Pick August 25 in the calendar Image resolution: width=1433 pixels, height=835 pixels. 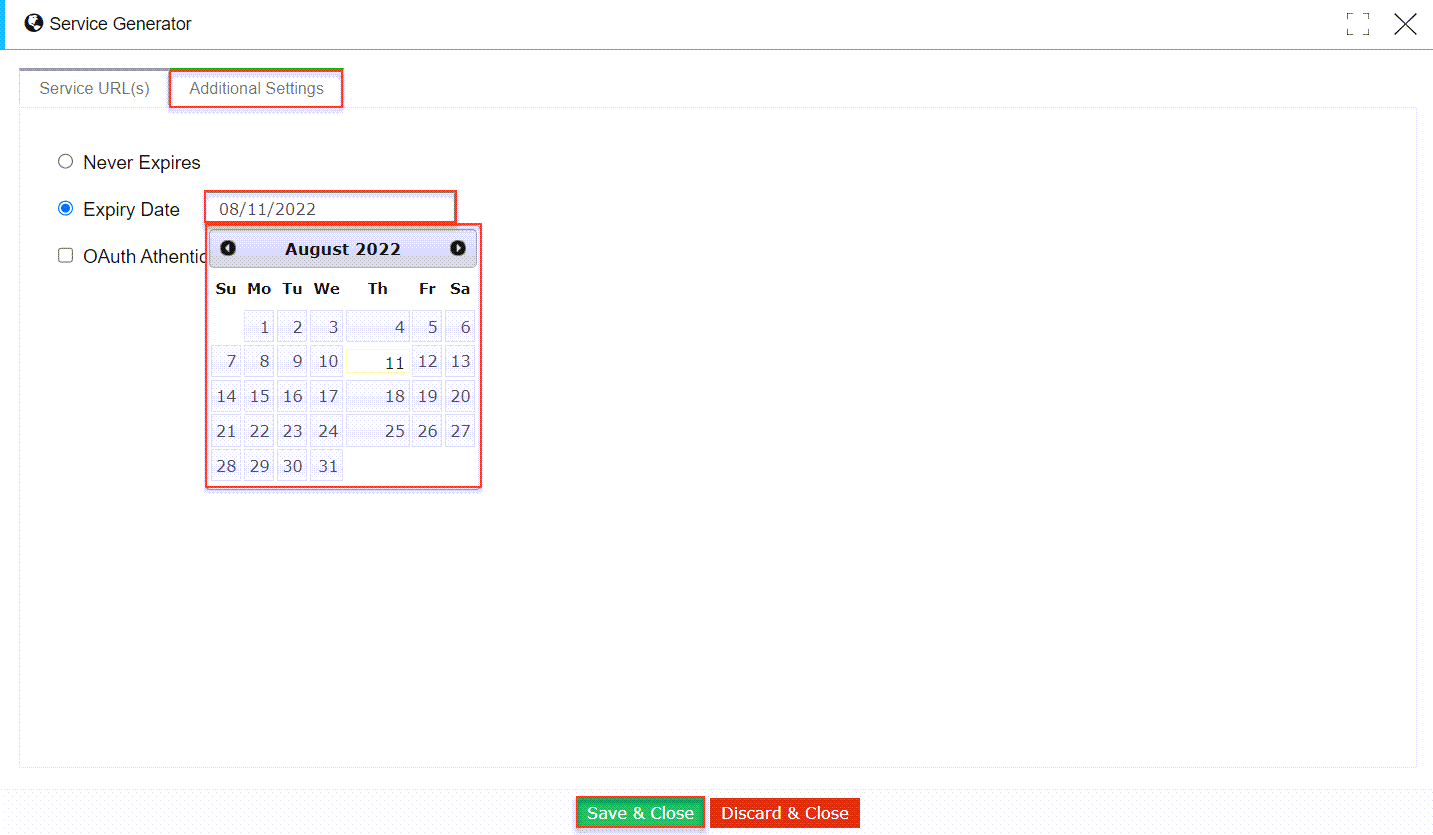pos(378,431)
